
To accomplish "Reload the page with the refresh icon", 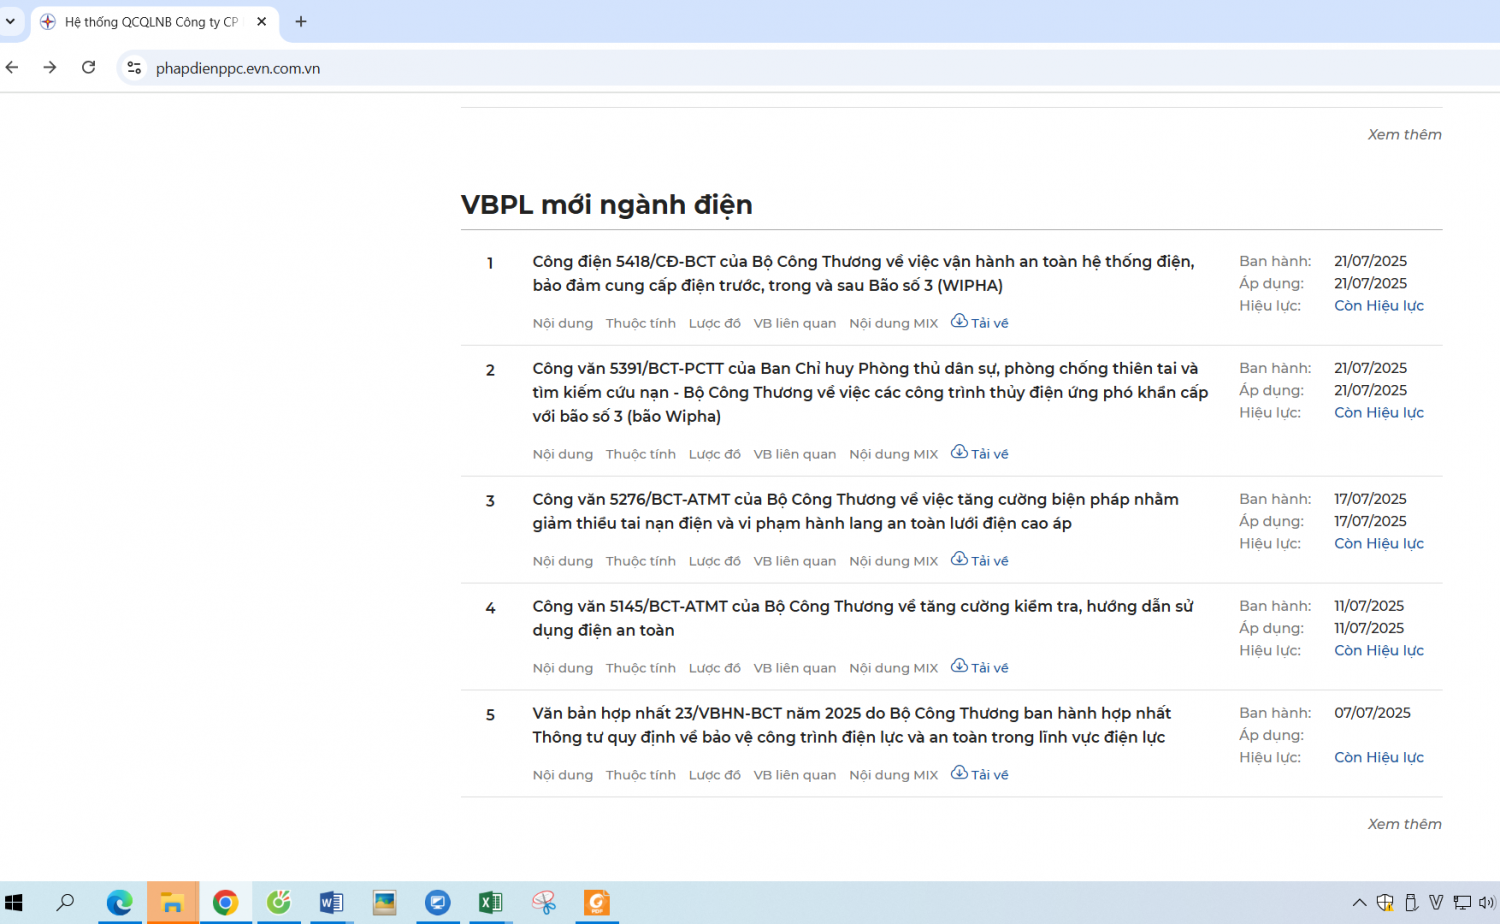I will 88,67.
